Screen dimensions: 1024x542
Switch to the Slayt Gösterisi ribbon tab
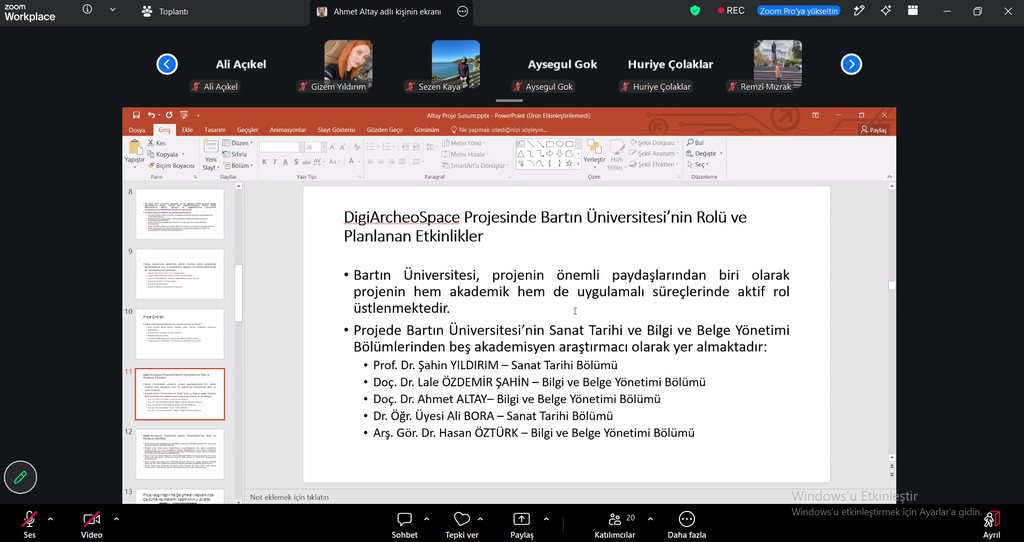coord(336,130)
